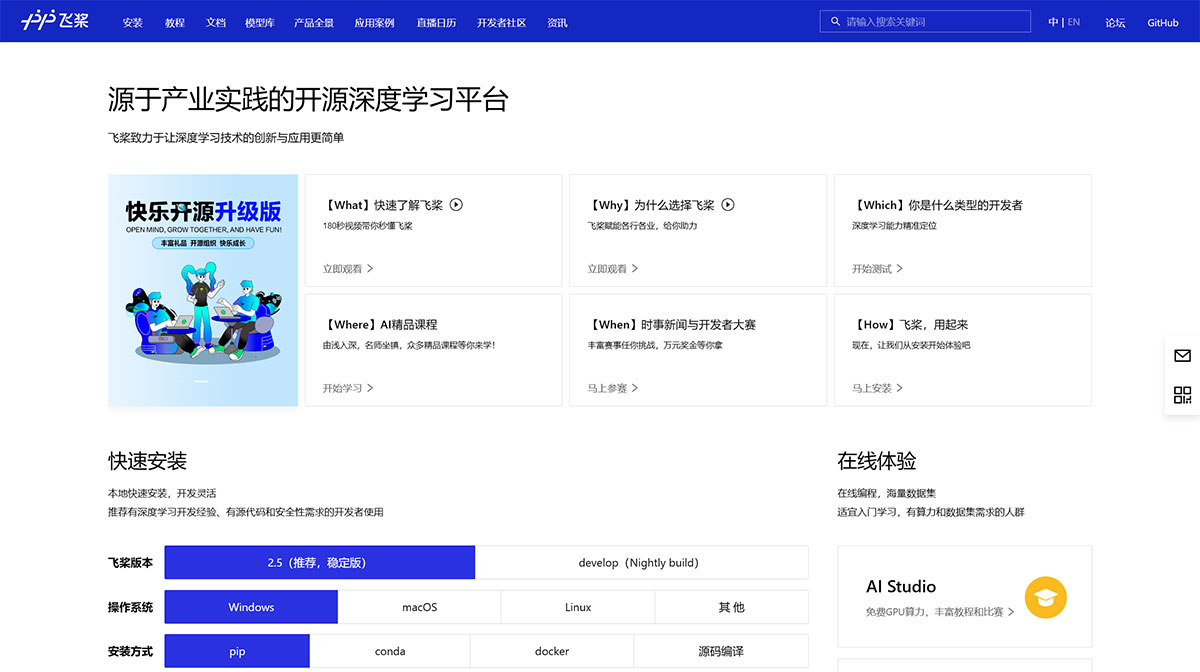Open the 应用案例 menu item
The height and width of the screenshot is (672, 1200).
coord(375,22)
